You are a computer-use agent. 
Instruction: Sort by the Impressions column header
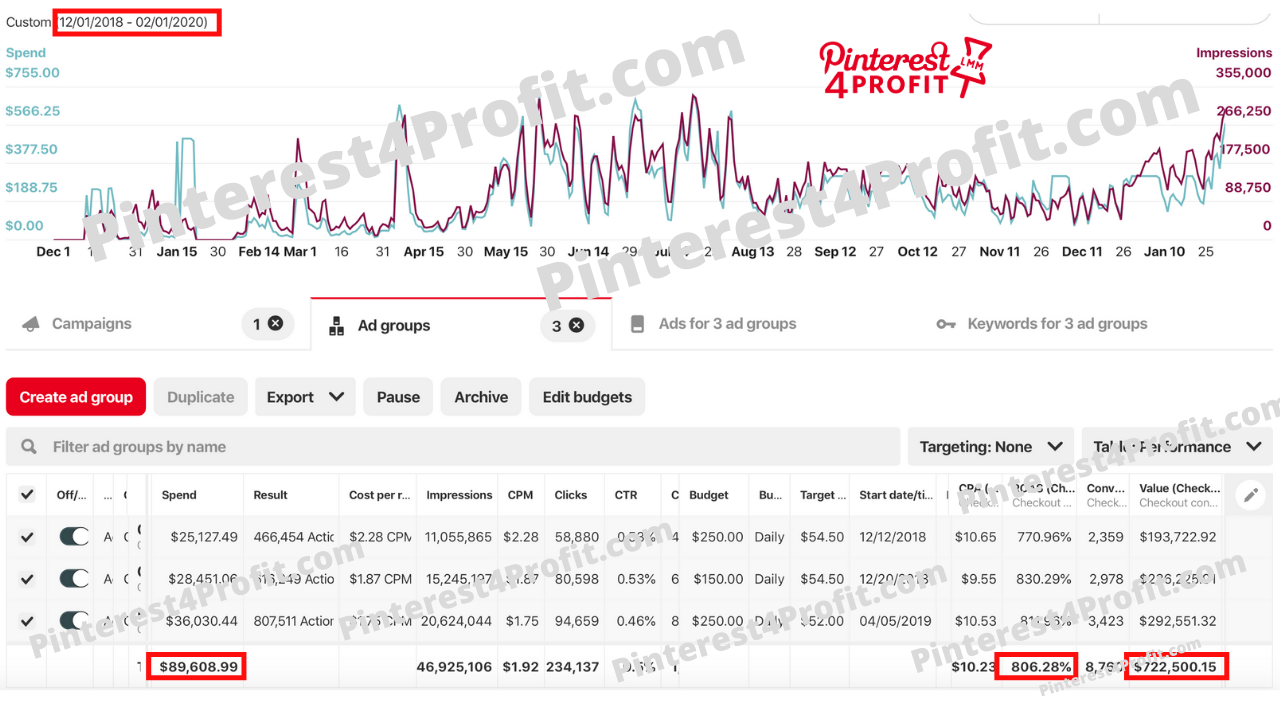[x=459, y=495]
